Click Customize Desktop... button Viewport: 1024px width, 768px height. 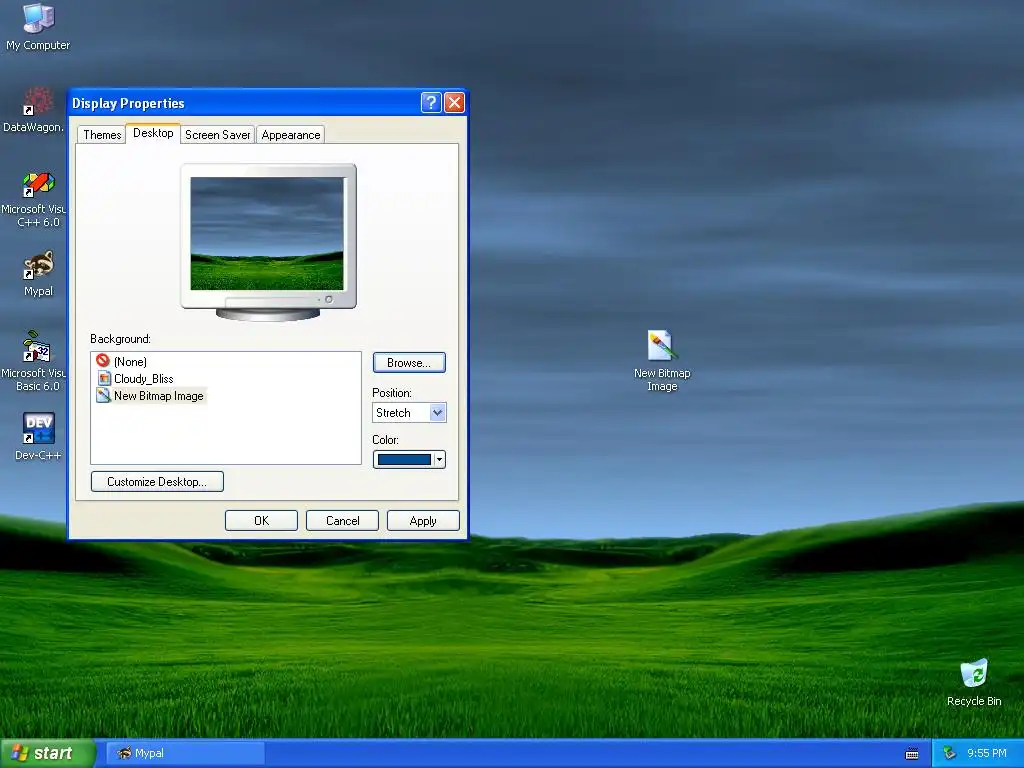157,481
